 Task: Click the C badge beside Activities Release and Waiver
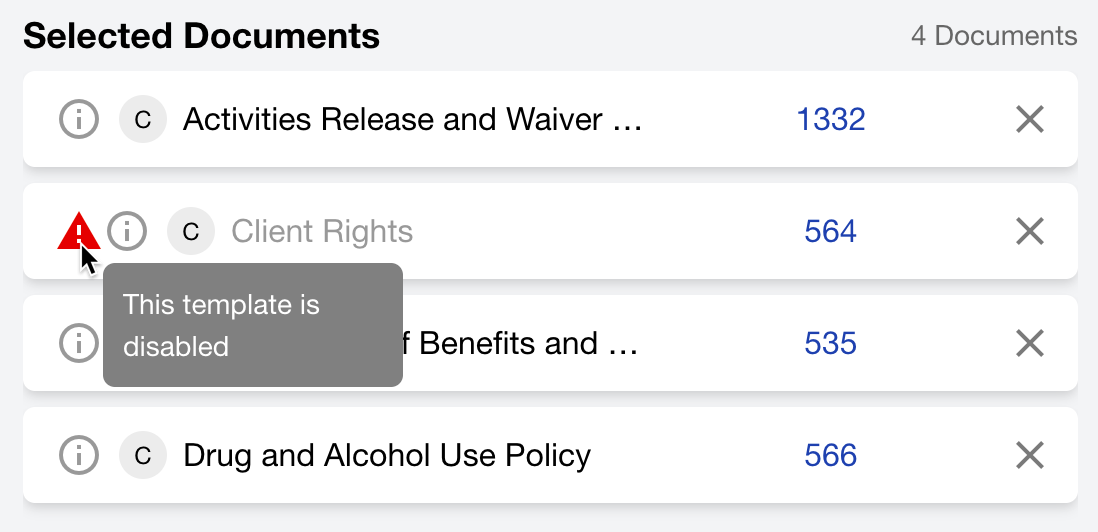tap(143, 120)
